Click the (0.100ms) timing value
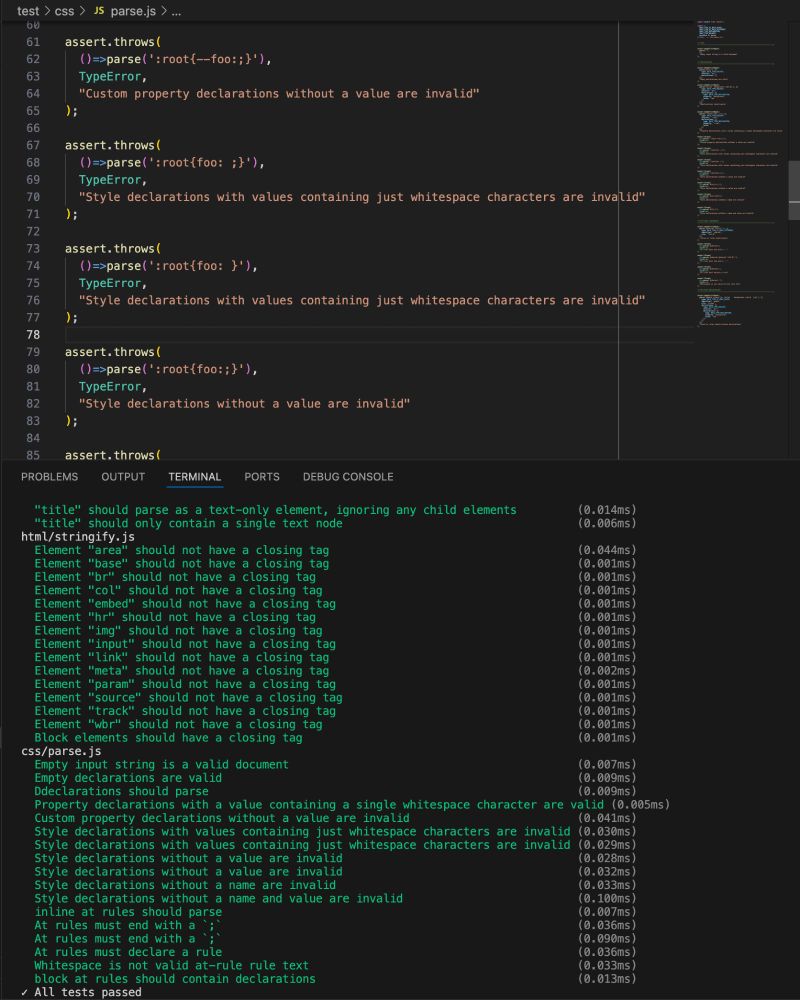The image size is (800, 1000). click(607, 899)
